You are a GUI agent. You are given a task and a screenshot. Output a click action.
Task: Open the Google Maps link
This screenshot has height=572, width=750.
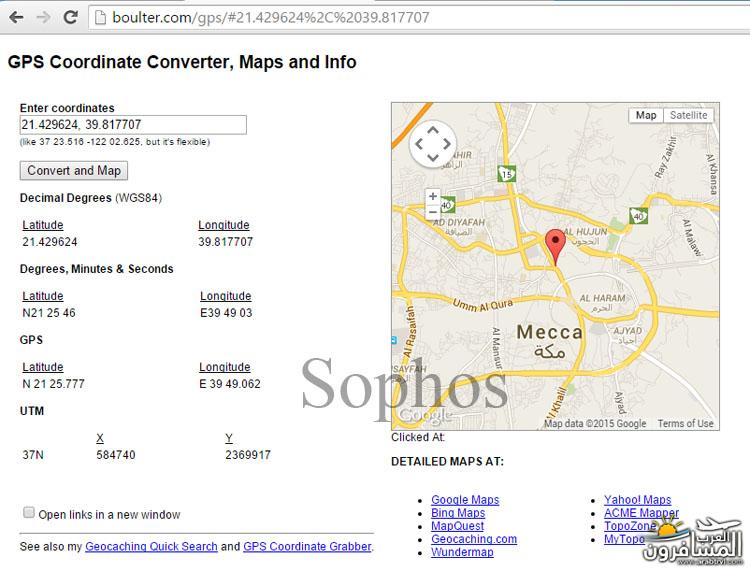click(x=465, y=500)
